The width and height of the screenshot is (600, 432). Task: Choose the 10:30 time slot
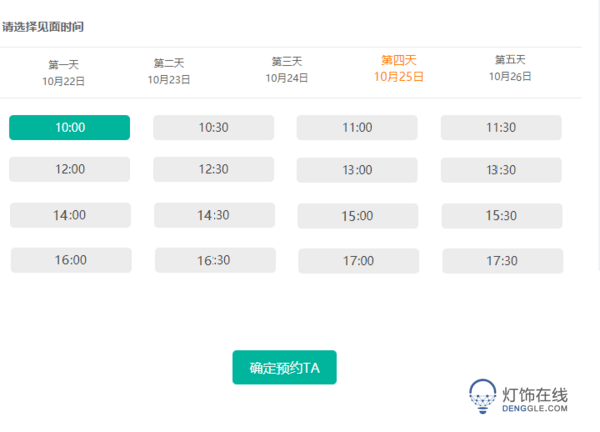click(214, 127)
